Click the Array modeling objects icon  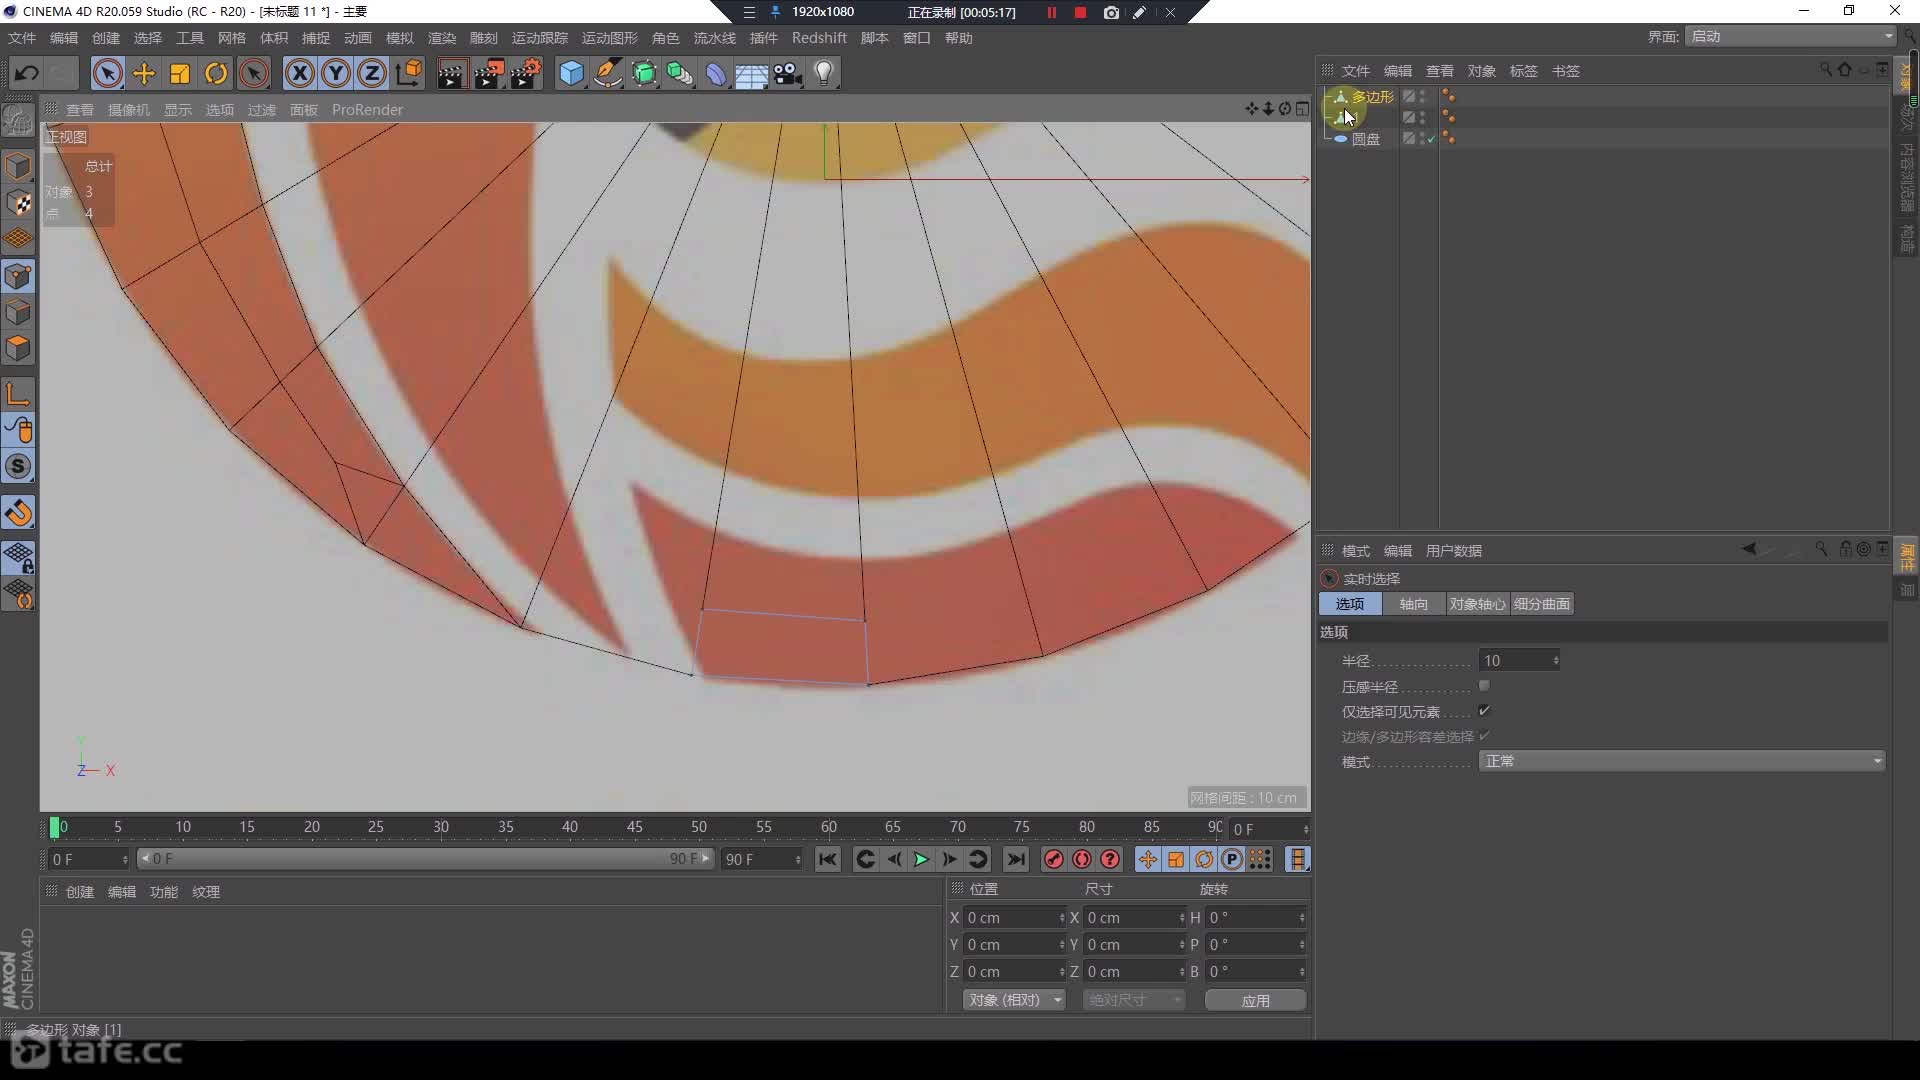pyautogui.click(x=680, y=73)
